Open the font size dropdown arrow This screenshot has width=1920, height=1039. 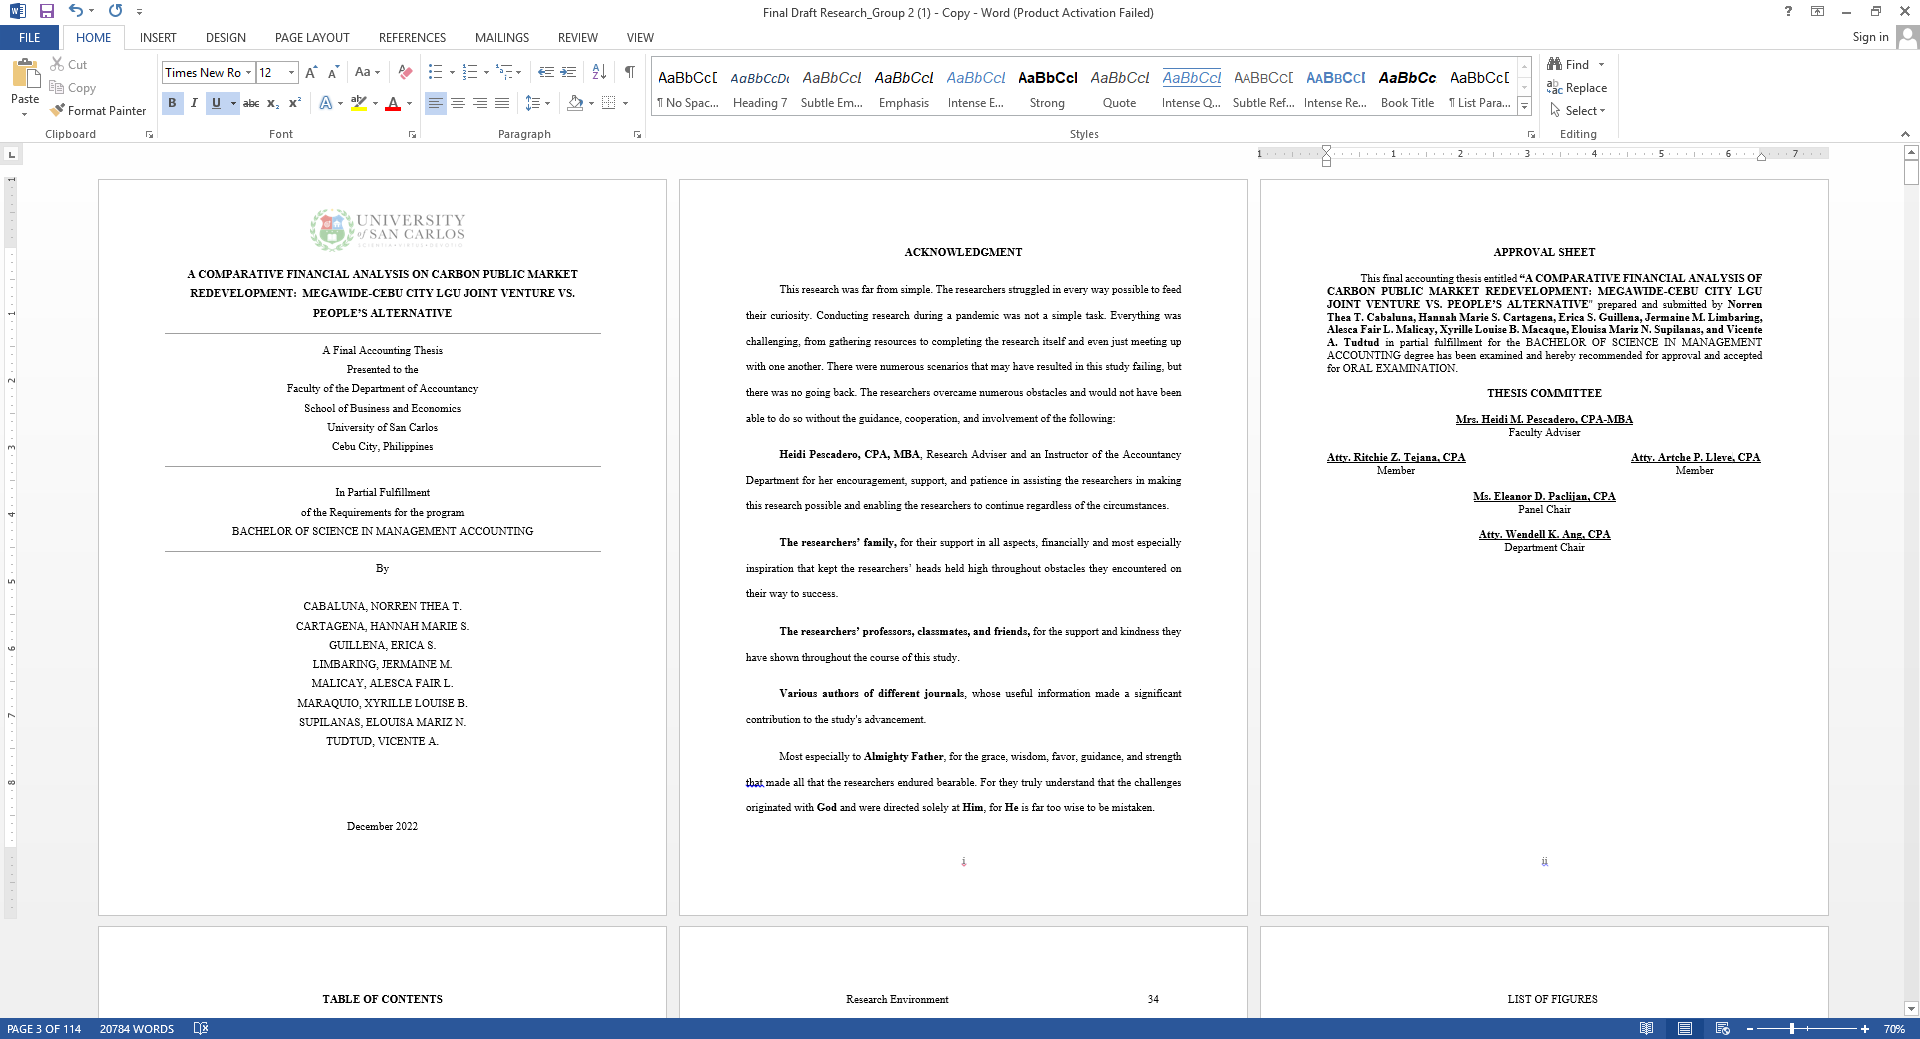point(292,72)
